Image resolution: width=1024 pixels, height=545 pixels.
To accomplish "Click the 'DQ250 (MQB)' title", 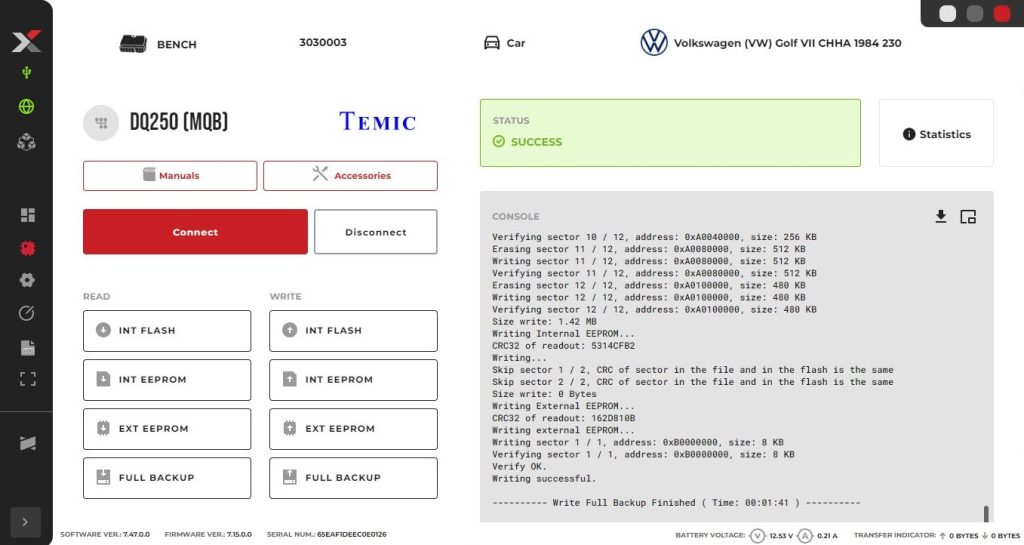I will click(x=179, y=121).
